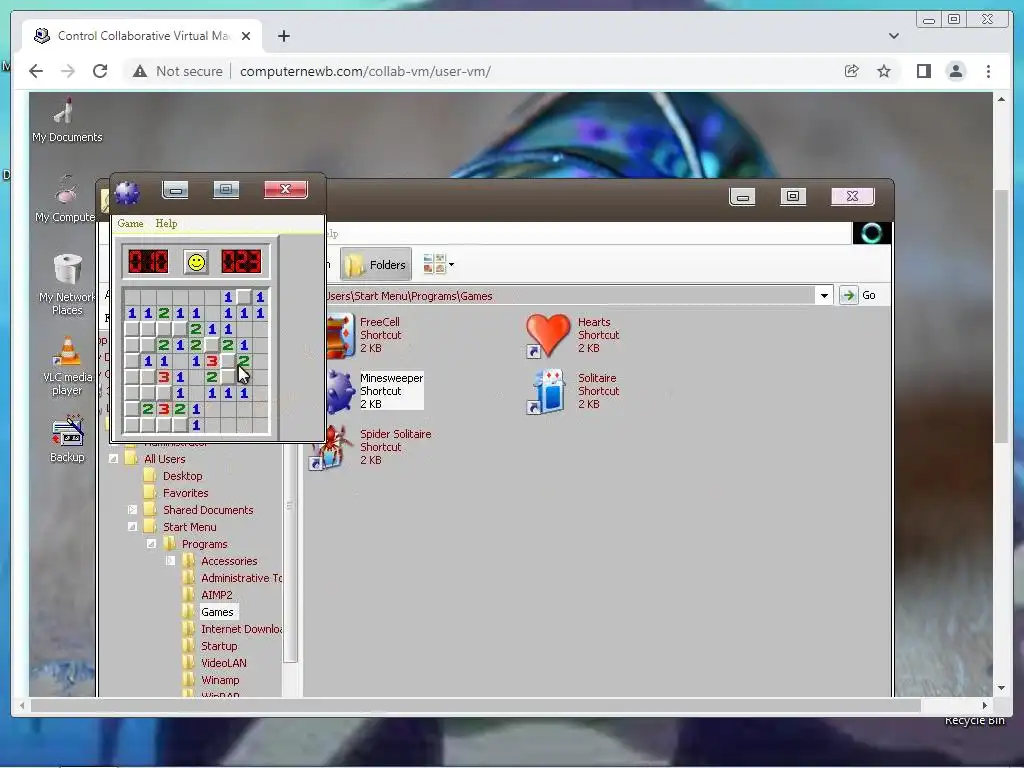Viewport: 1024px width, 768px height.
Task: Click the folder tree pane vertical scrollbar
Action: (x=291, y=554)
